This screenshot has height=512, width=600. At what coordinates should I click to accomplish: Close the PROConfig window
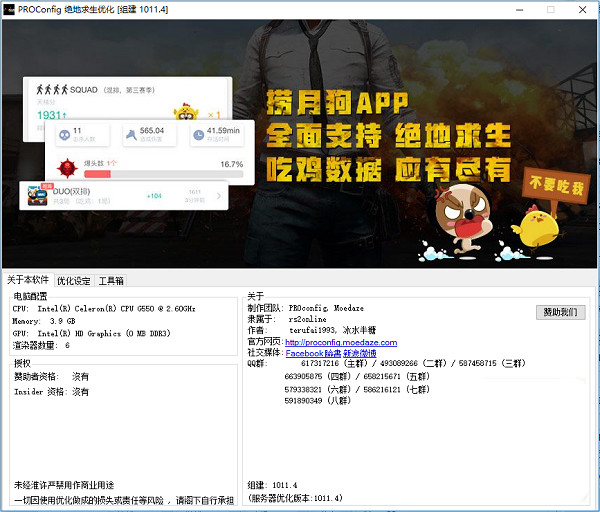click(x=582, y=10)
